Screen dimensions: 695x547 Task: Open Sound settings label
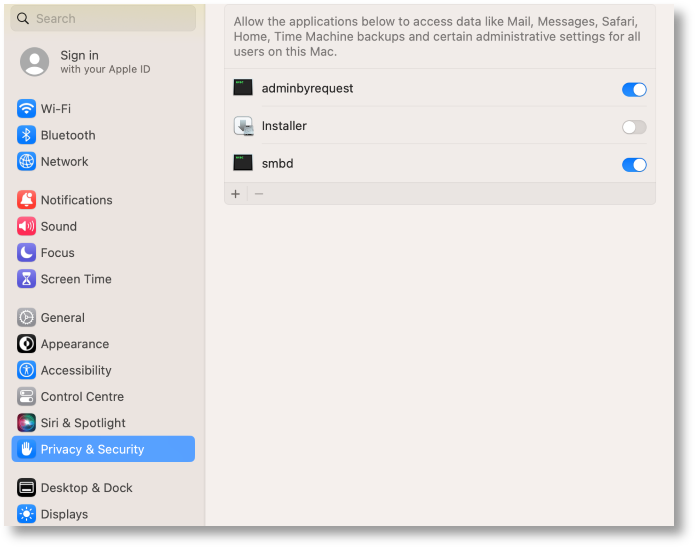click(x=59, y=226)
